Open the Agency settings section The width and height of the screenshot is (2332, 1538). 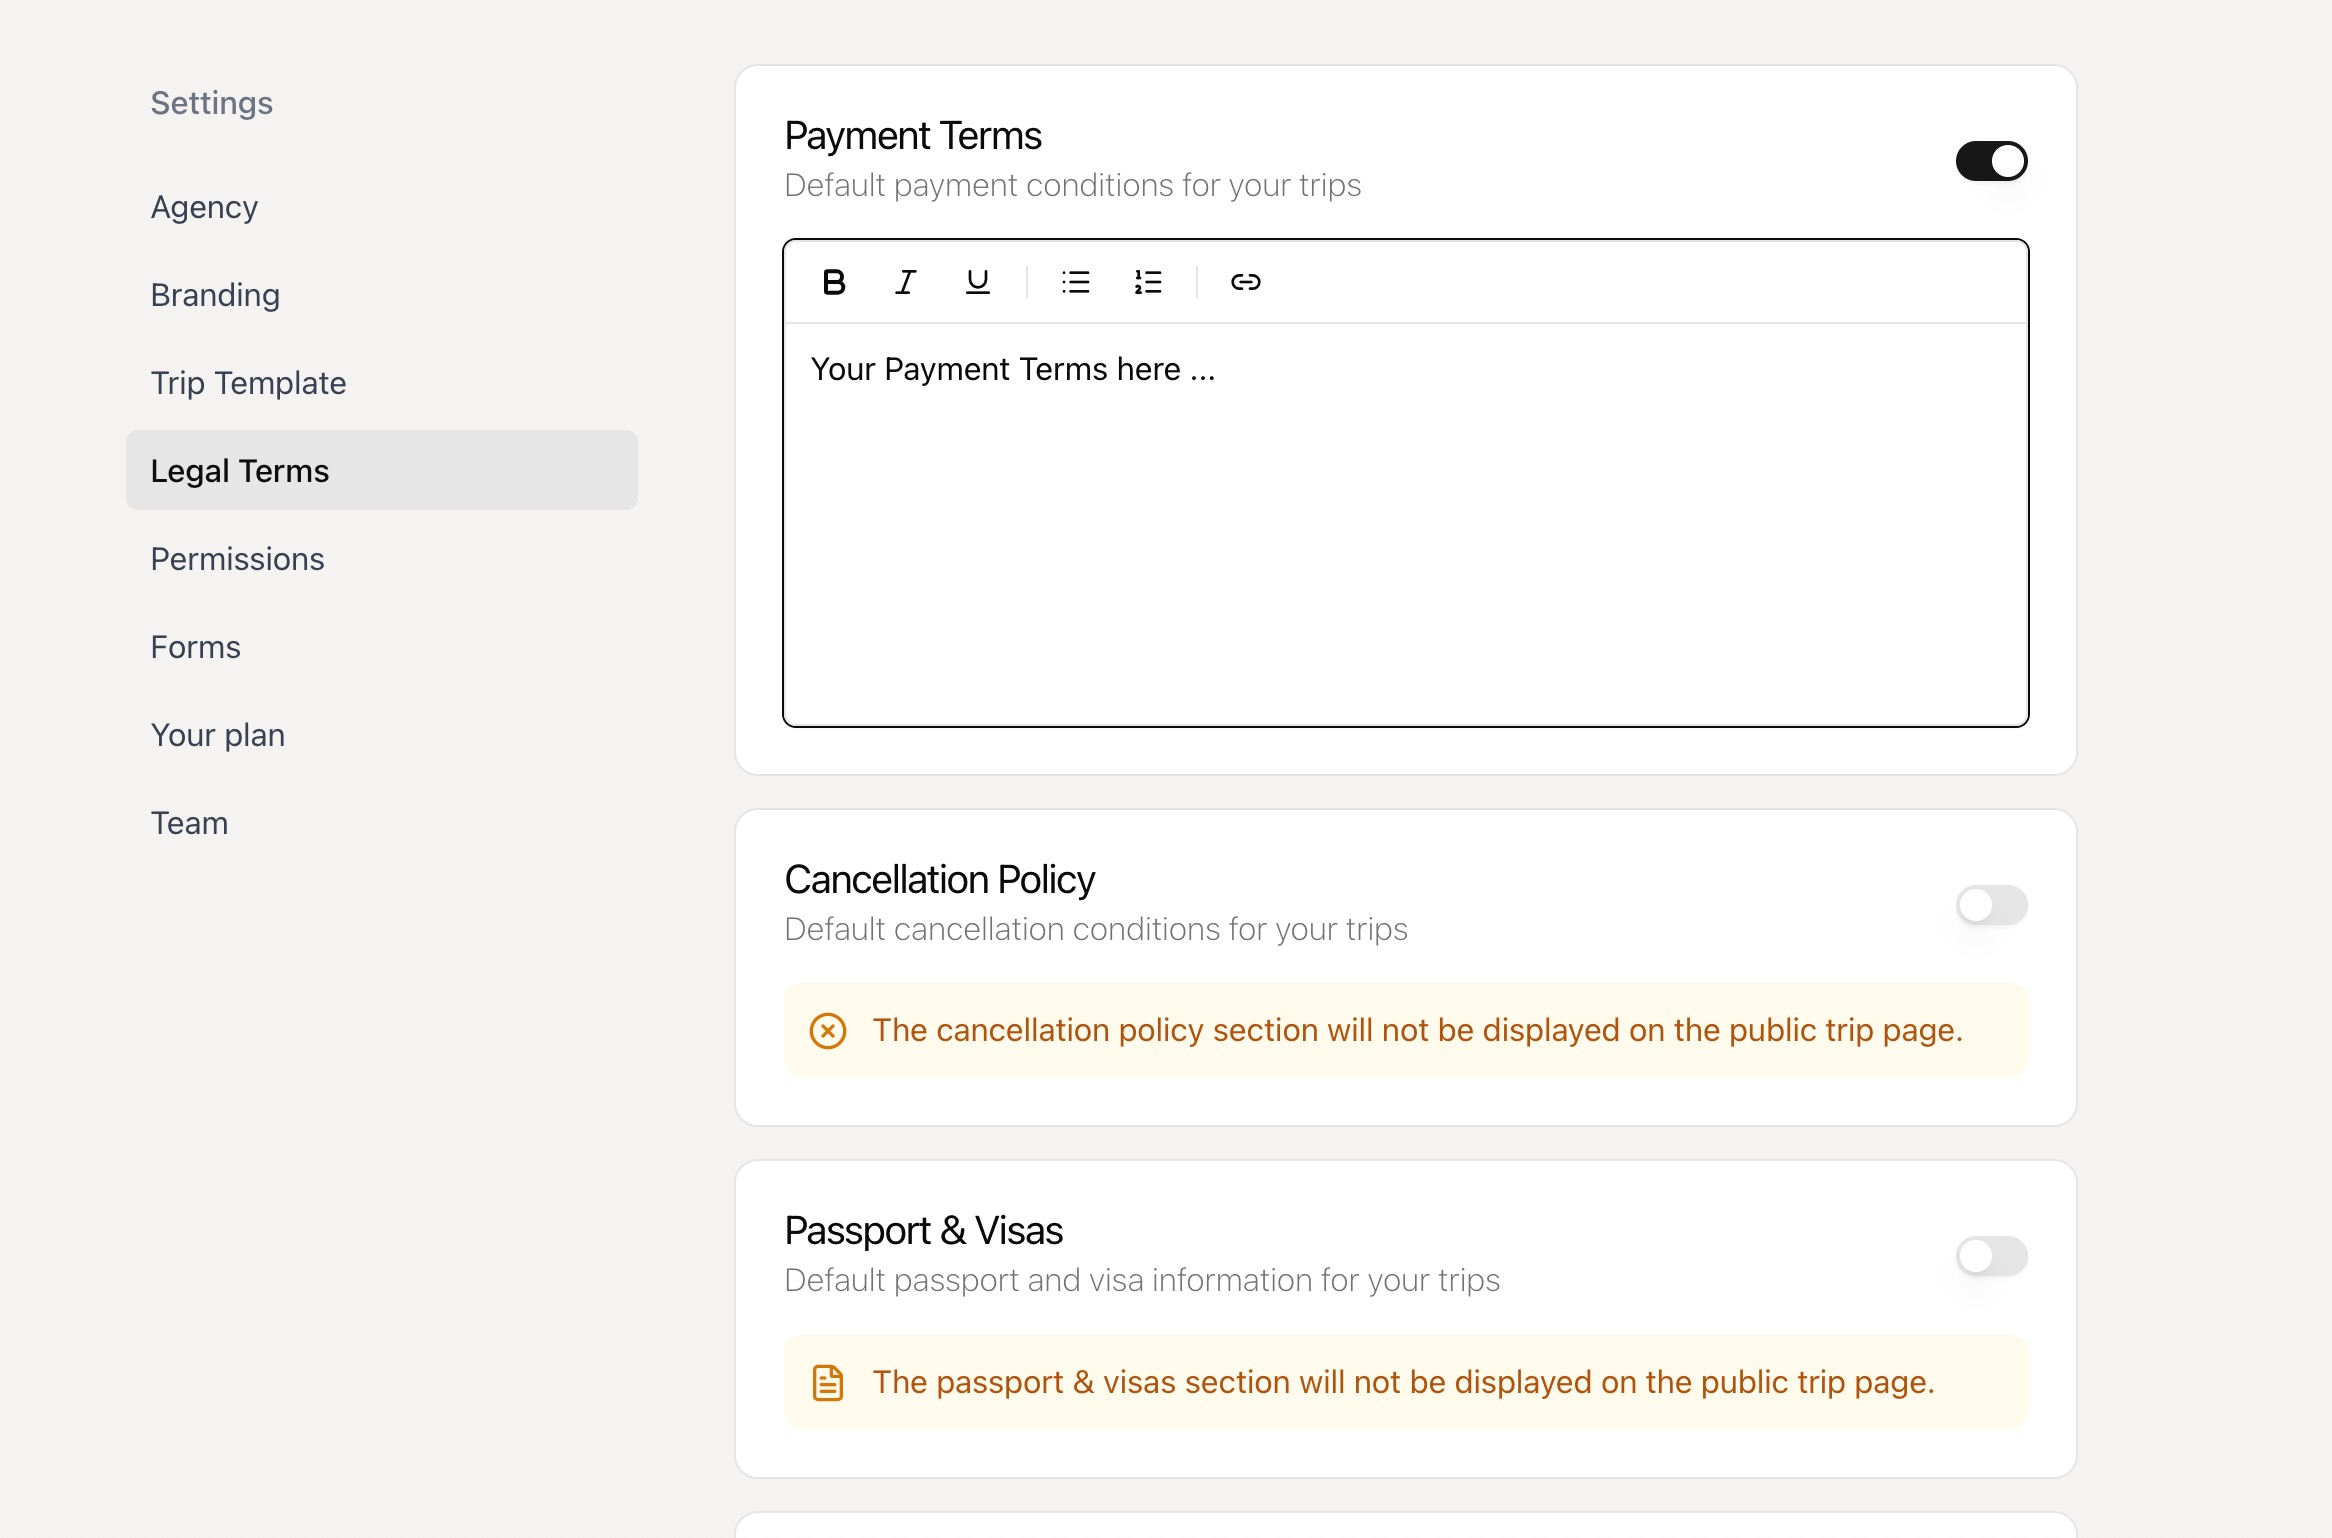pyautogui.click(x=204, y=207)
